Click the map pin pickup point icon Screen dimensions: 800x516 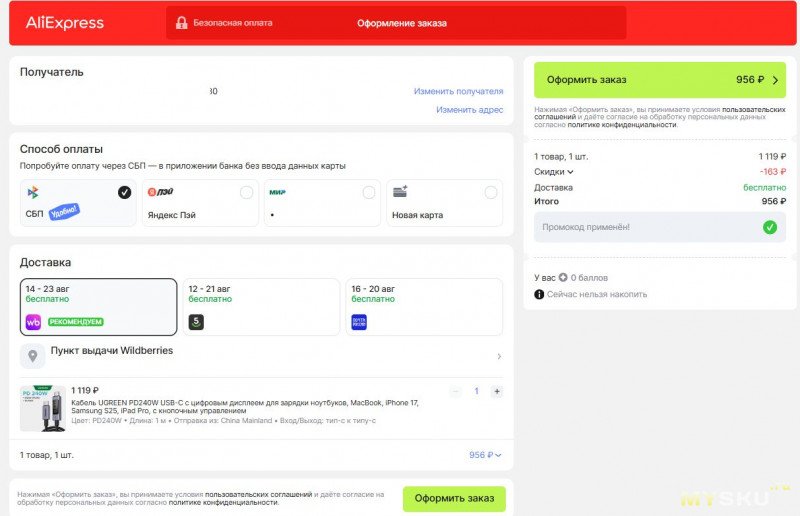click(x=33, y=356)
